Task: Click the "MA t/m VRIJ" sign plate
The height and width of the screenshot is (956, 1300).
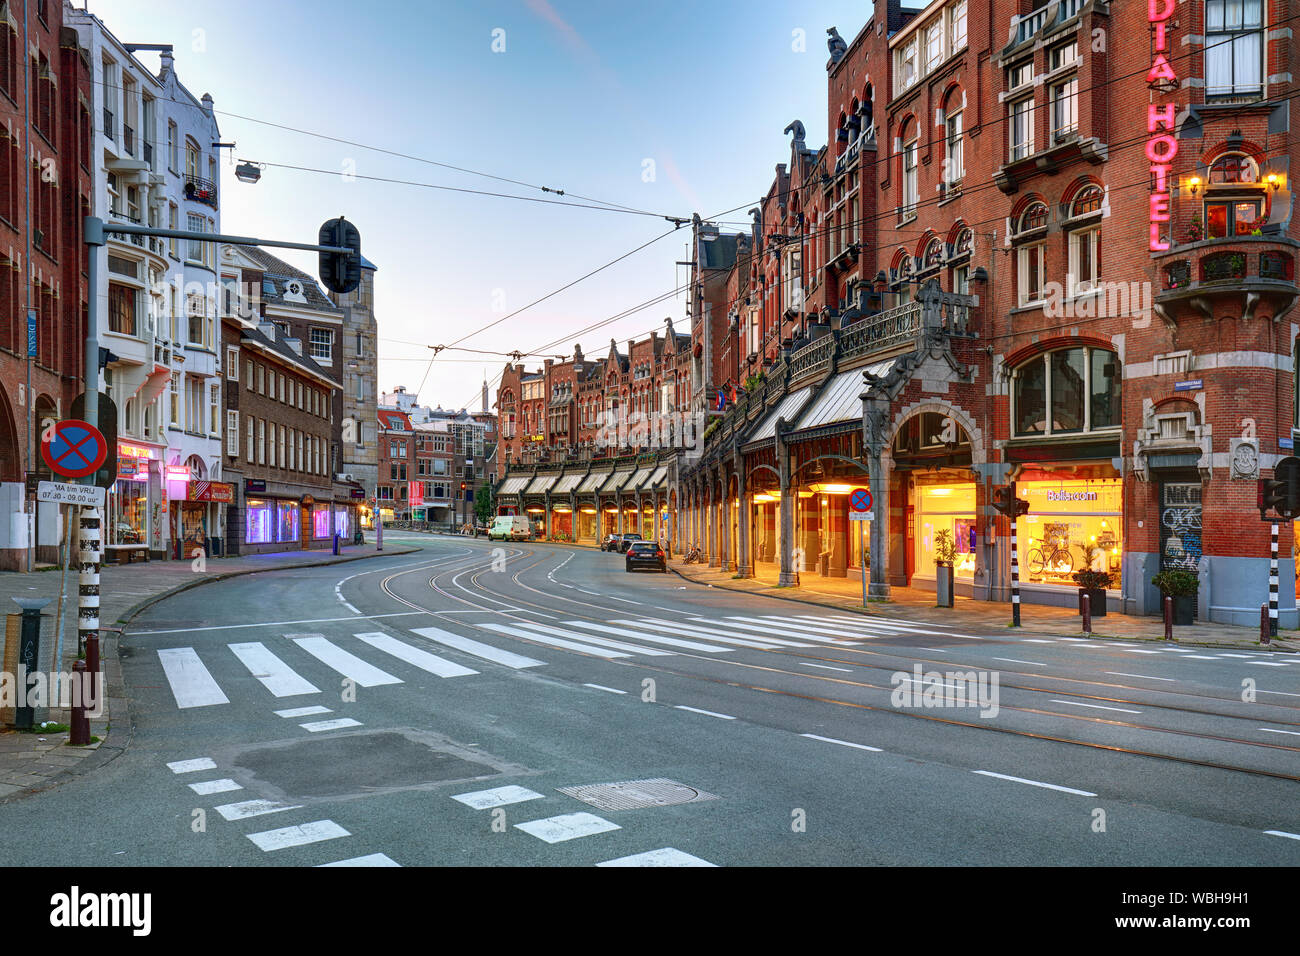Action: point(70,493)
